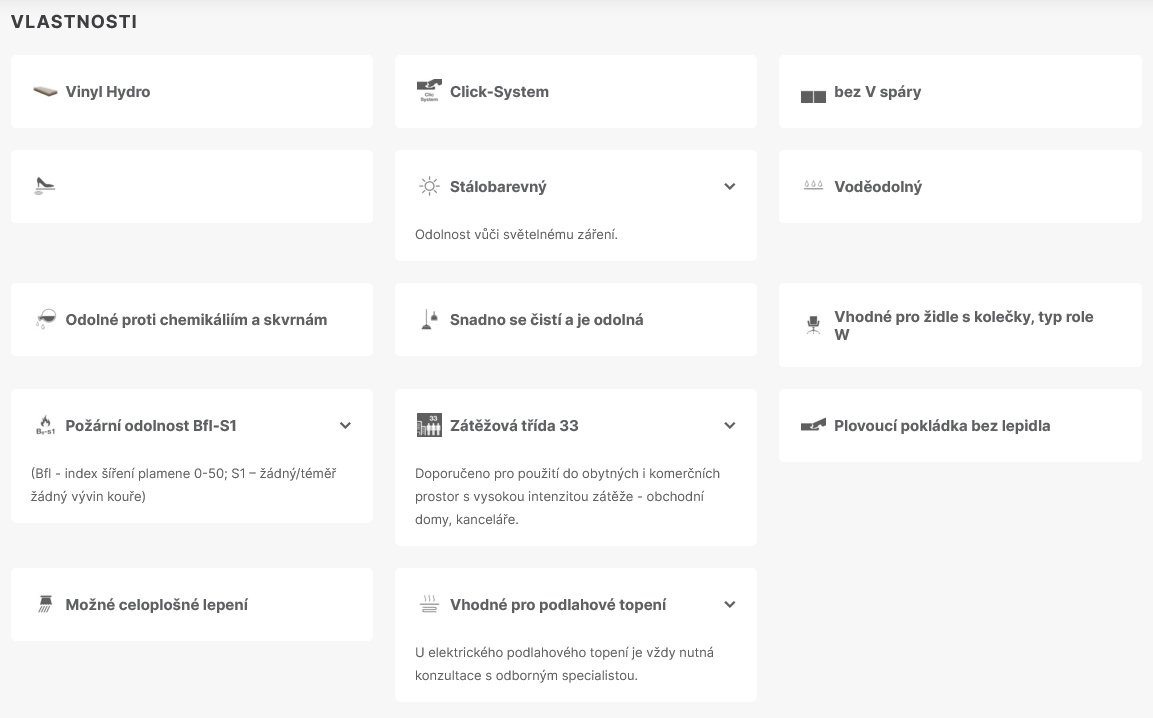Click the broom cleaning icon
1153x718 pixels.
[428, 320]
